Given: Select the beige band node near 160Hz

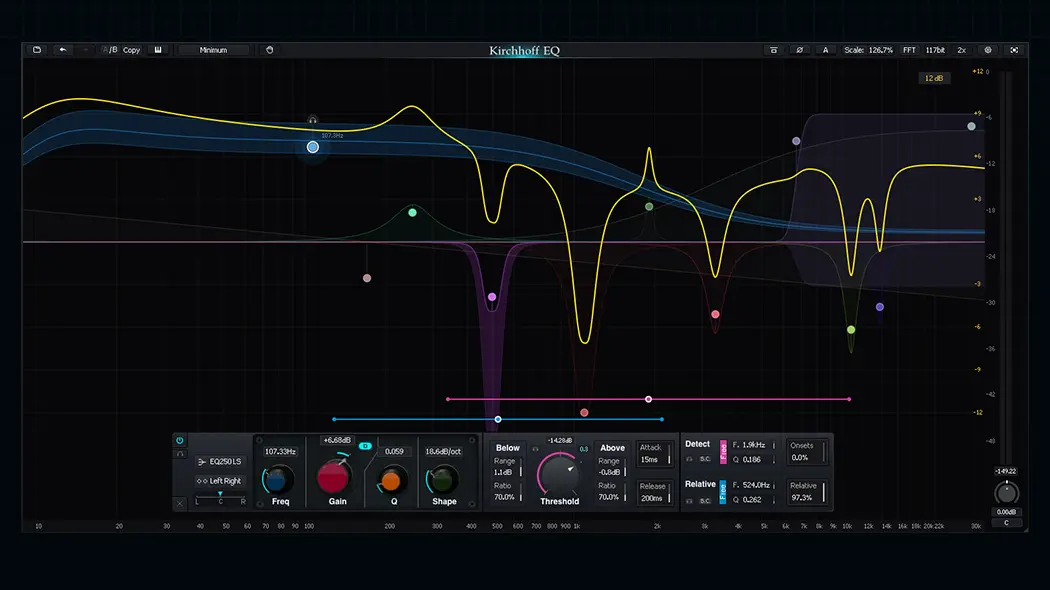Looking at the screenshot, I should 367,278.
